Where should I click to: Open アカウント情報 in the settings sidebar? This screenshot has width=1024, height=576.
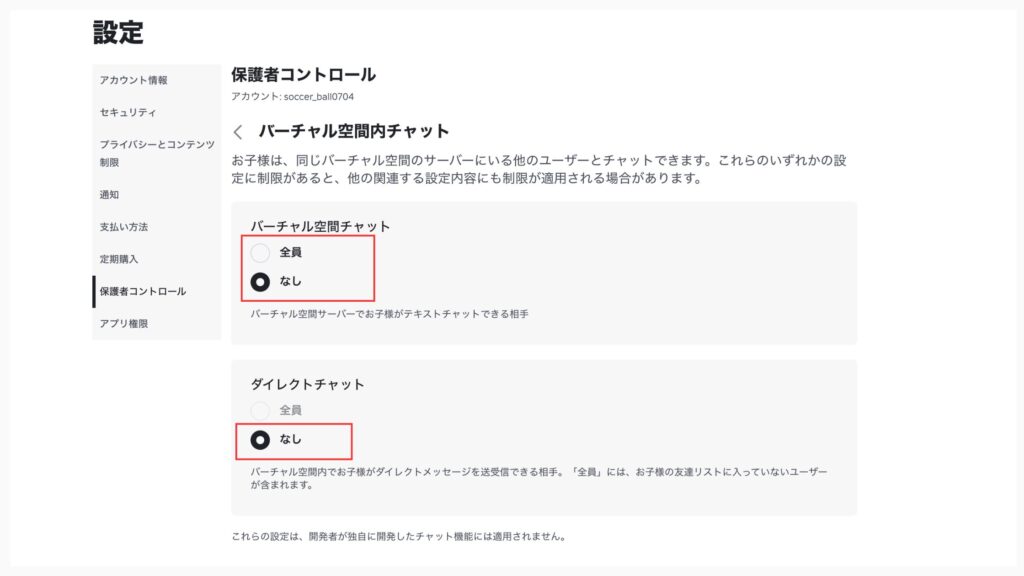(x=134, y=80)
